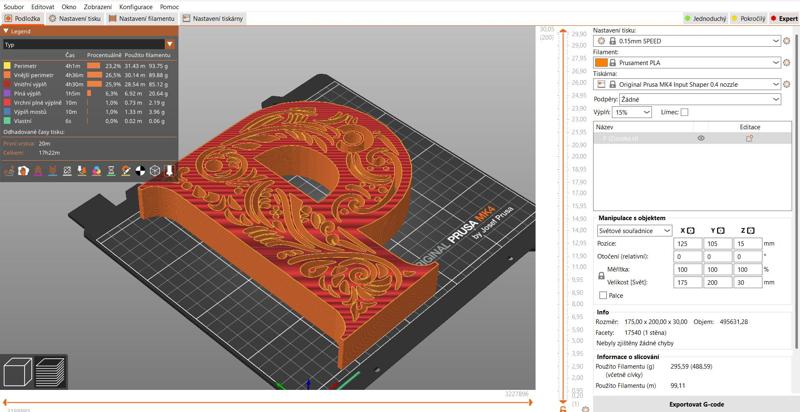
Task: Toggle the hourglass icon in legend toolbar
Action: pyautogui.click(x=111, y=171)
